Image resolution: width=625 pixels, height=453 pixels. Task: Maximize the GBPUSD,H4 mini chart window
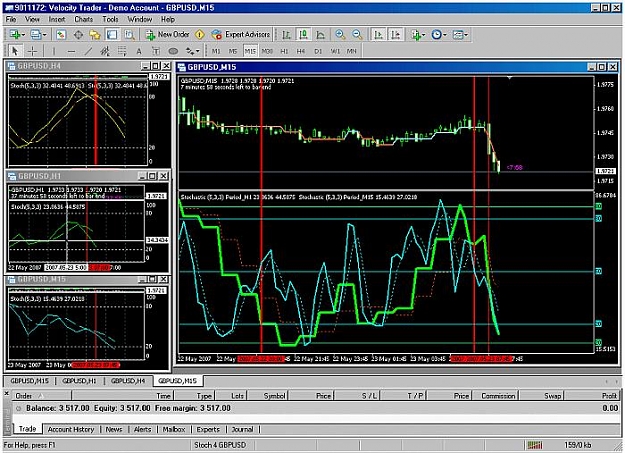[x=155, y=66]
